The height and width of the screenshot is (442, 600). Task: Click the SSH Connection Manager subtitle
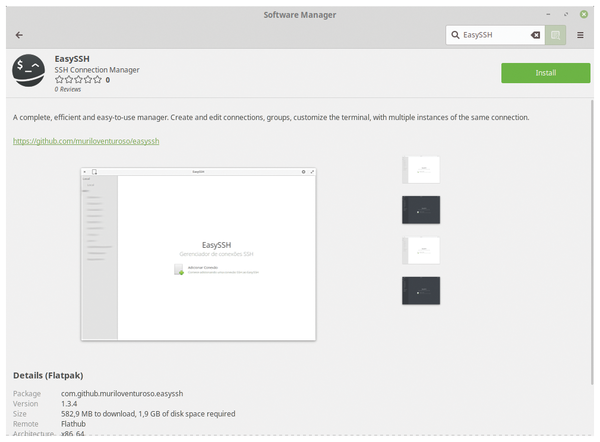coord(97,70)
